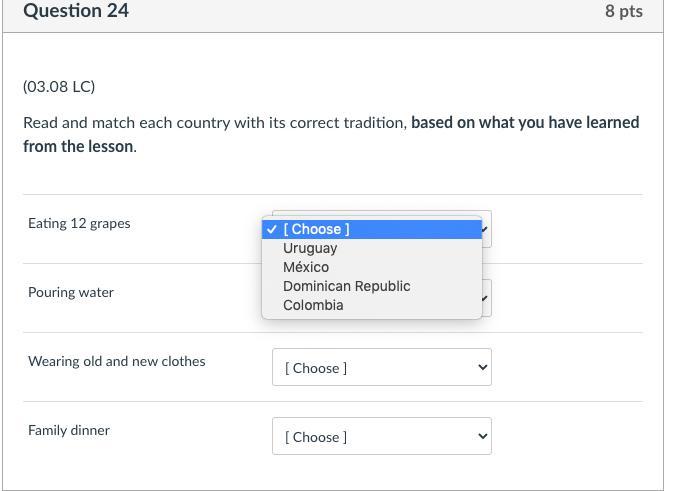This screenshot has height=491, width=673.
Task: Click the "Wearing old and new clothes" label
Action: [x=116, y=361]
